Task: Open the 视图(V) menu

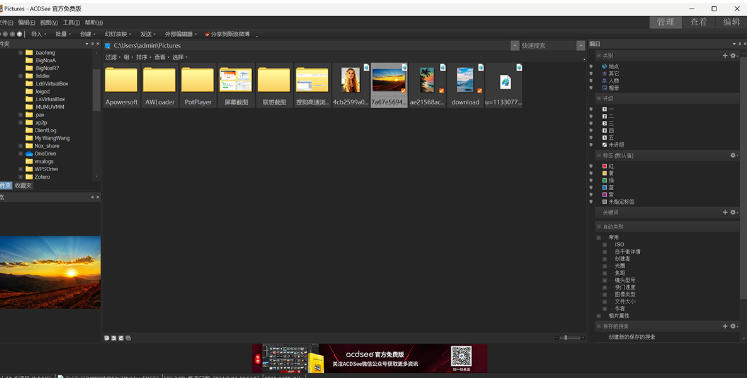Action: point(49,22)
